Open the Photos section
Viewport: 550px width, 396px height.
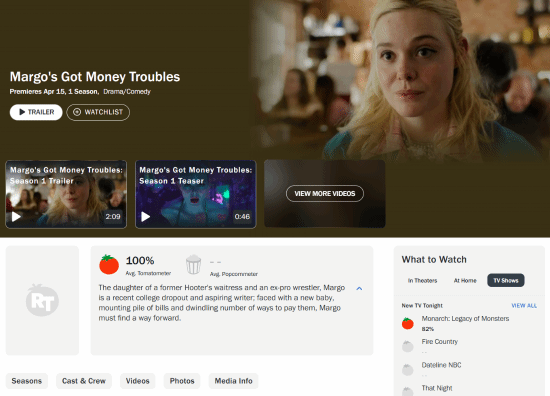point(182,381)
